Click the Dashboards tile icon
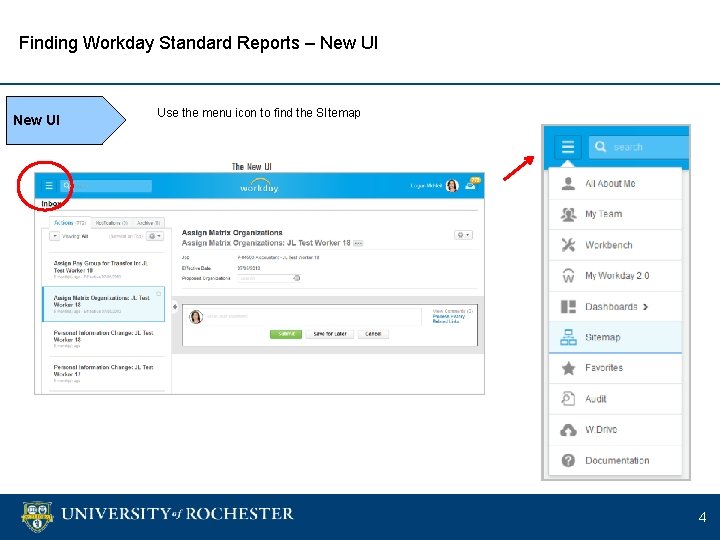Screen dimensions: 720x540 tap(568, 306)
